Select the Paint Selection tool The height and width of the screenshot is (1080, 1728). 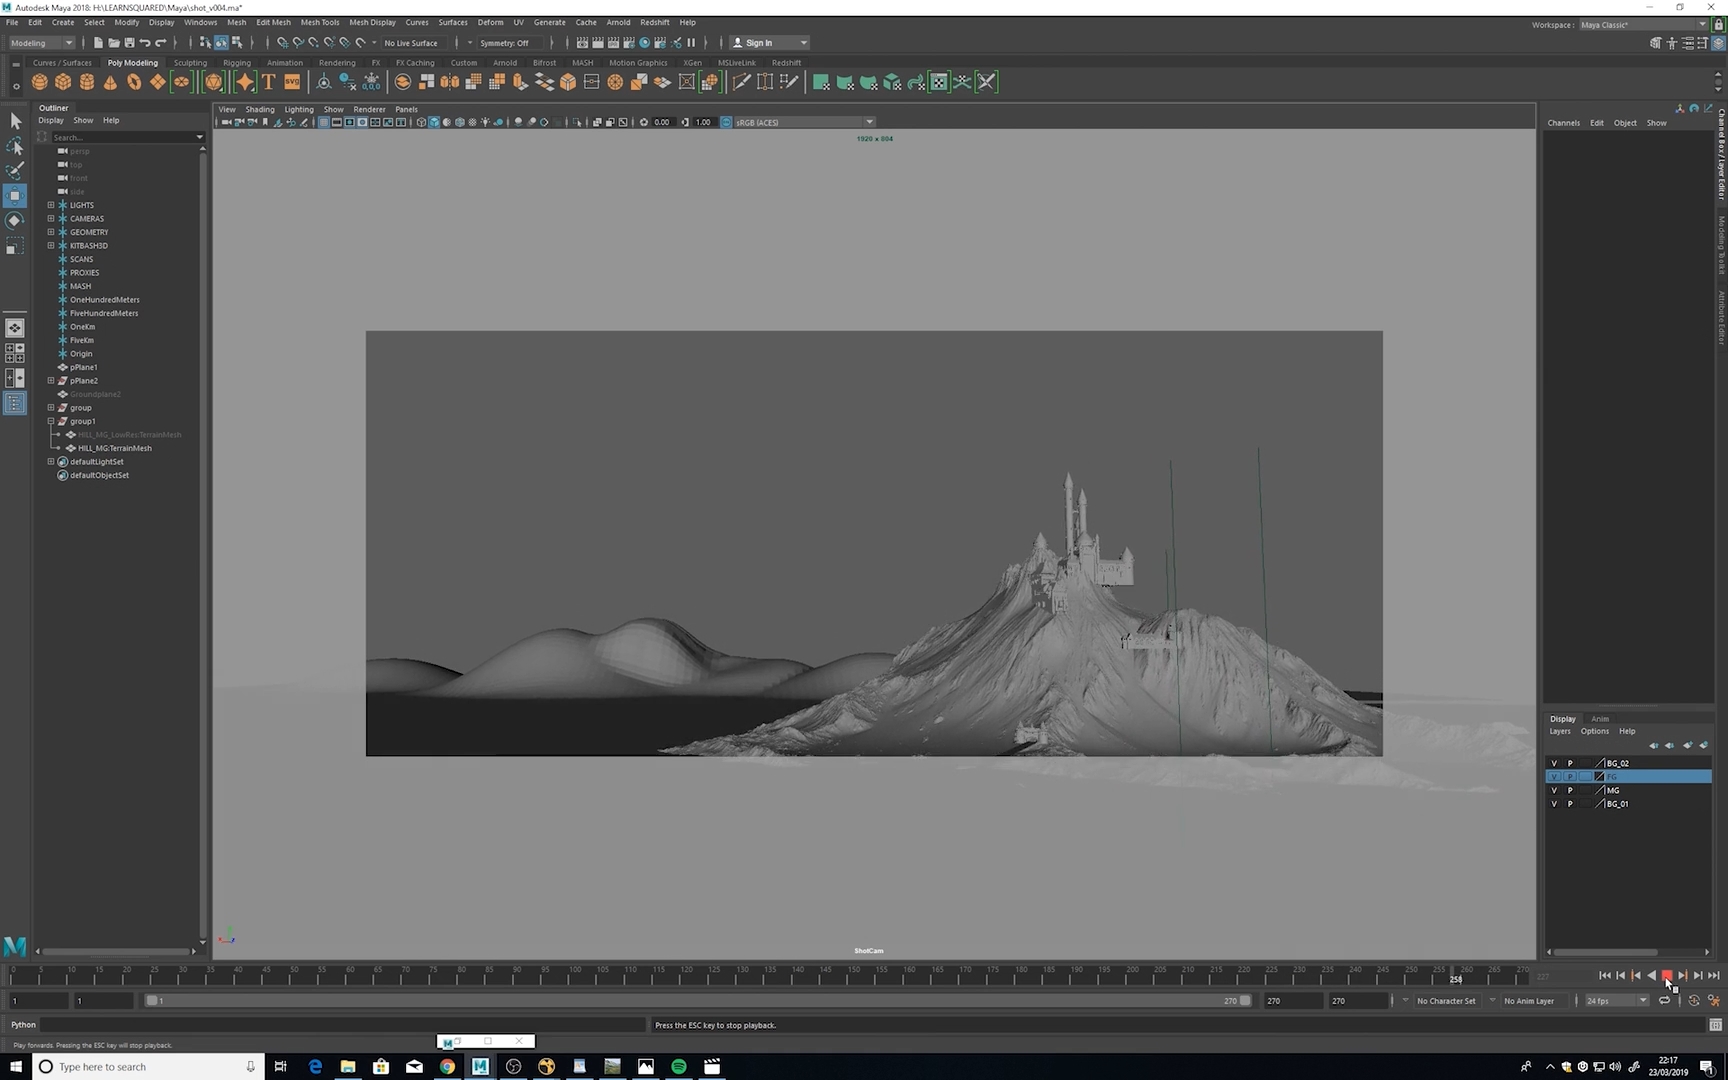(x=15, y=170)
